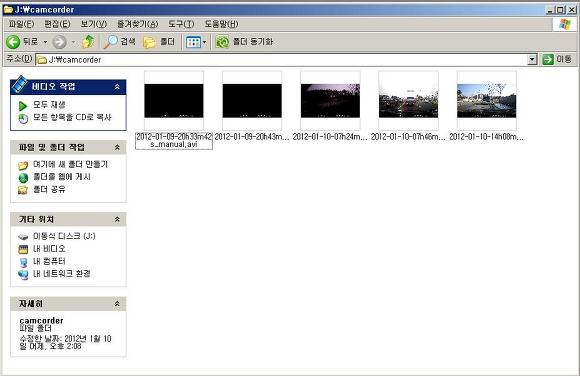The width and height of the screenshot is (580, 376).
Task: Select the 2012-01-10-14h08m video thumbnail
Action: 487,100
